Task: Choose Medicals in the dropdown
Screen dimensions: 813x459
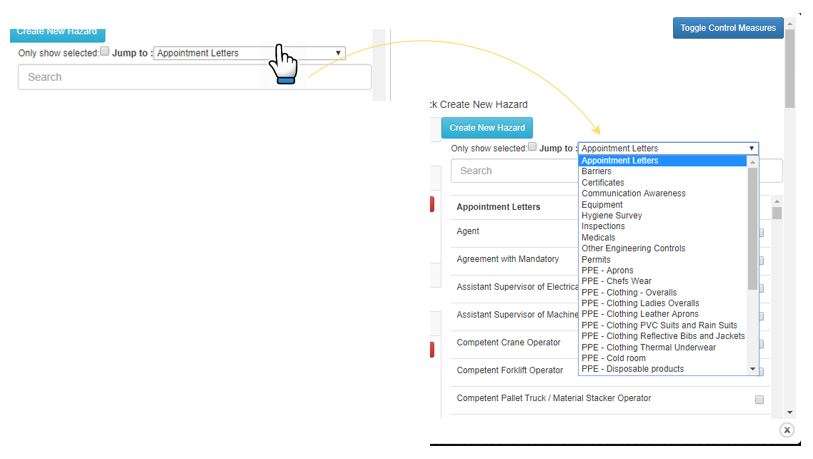Action: point(598,238)
